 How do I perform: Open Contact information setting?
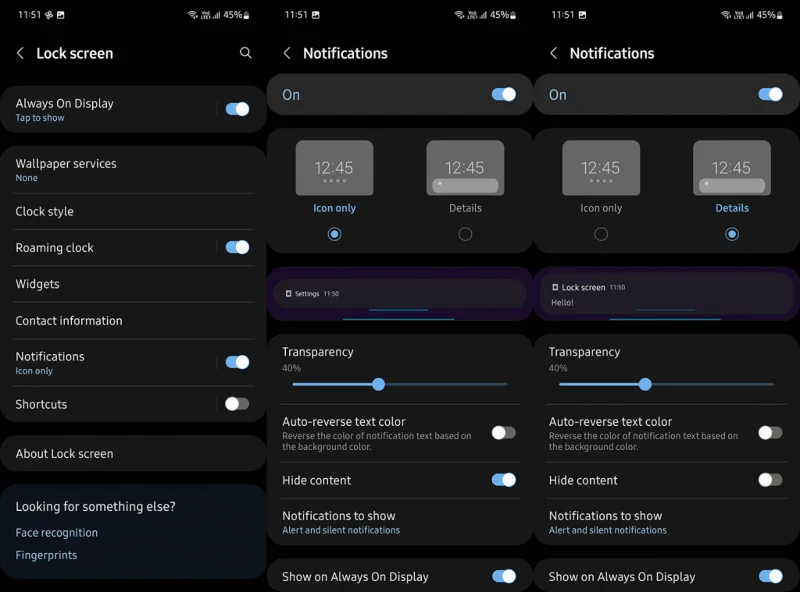(134, 320)
